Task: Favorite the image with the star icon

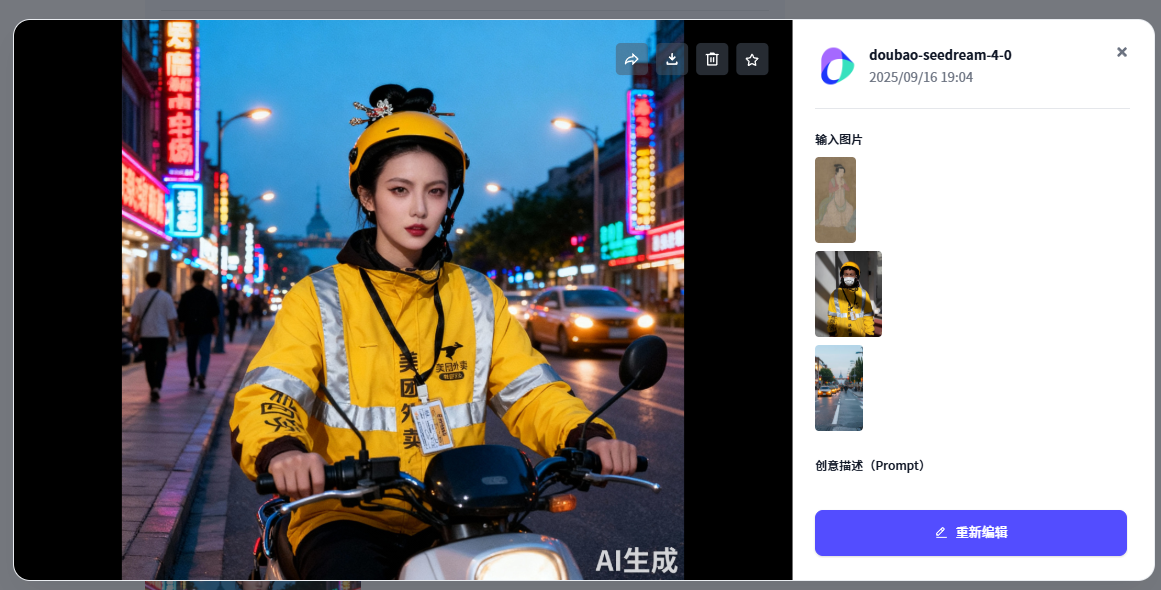Action: tap(752, 59)
